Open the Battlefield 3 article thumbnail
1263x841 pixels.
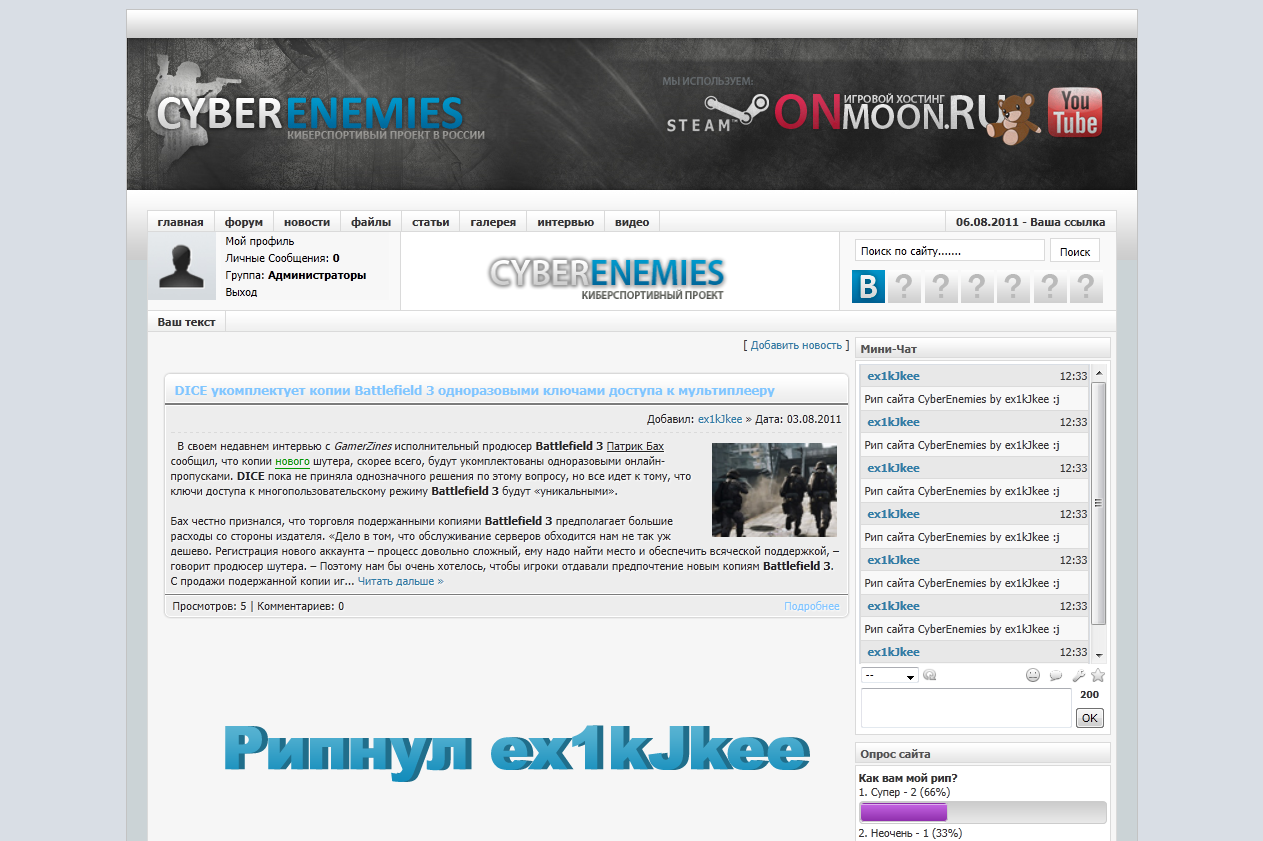[774, 490]
